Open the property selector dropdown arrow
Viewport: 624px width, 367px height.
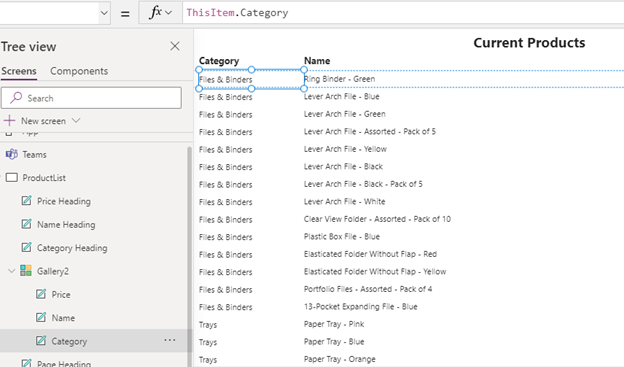104,13
